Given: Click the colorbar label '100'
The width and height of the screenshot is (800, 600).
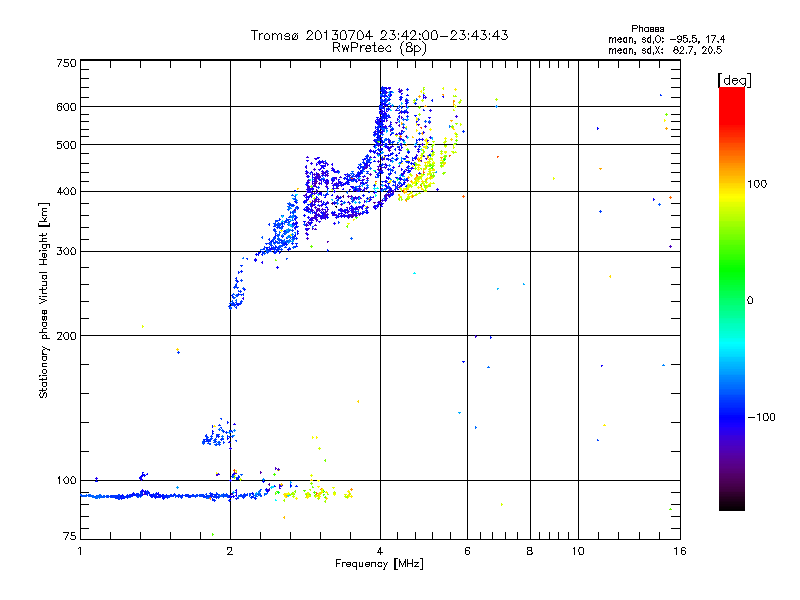Looking at the screenshot, I should coord(757,184).
